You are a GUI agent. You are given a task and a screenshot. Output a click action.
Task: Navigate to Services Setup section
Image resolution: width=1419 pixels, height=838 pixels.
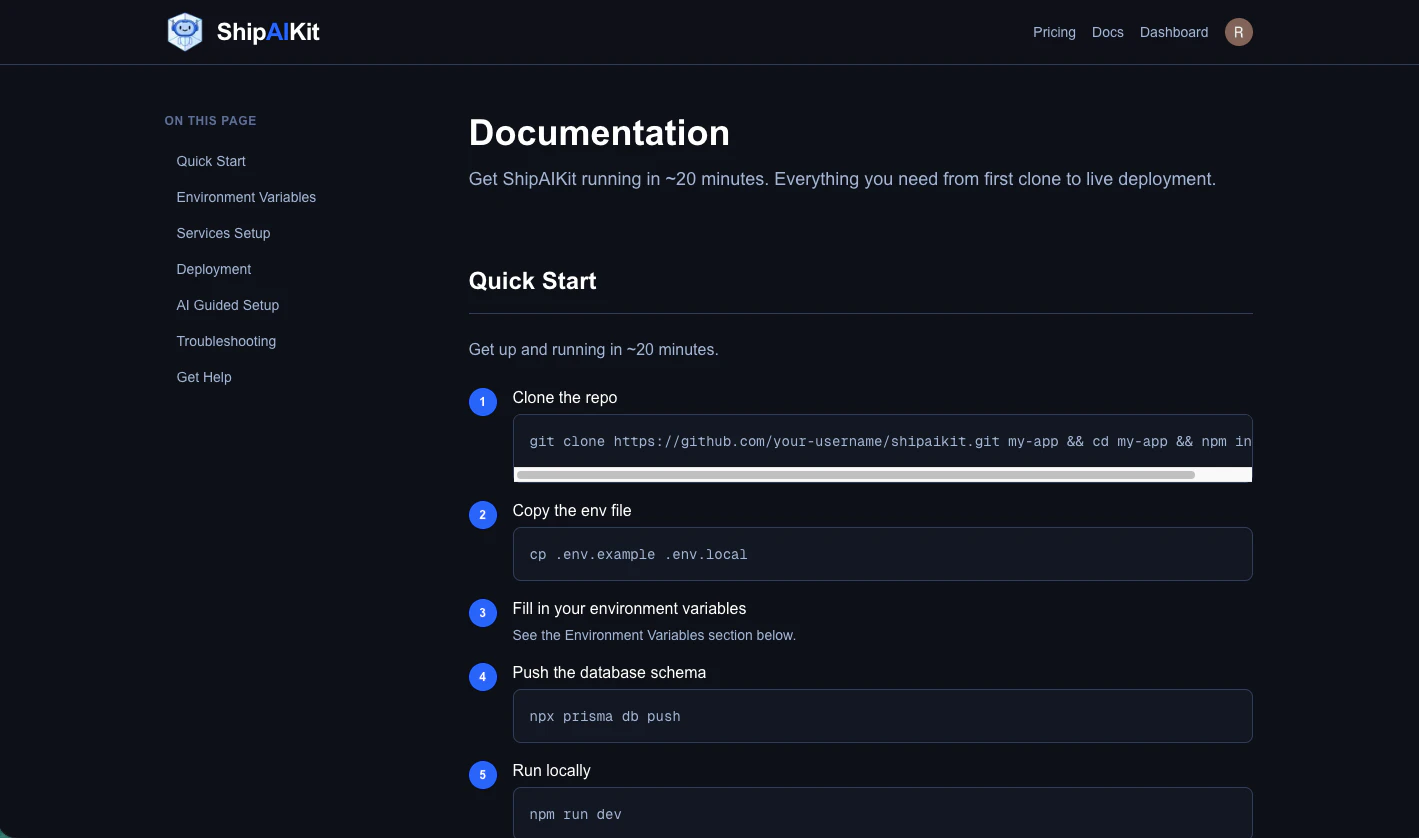pos(223,233)
